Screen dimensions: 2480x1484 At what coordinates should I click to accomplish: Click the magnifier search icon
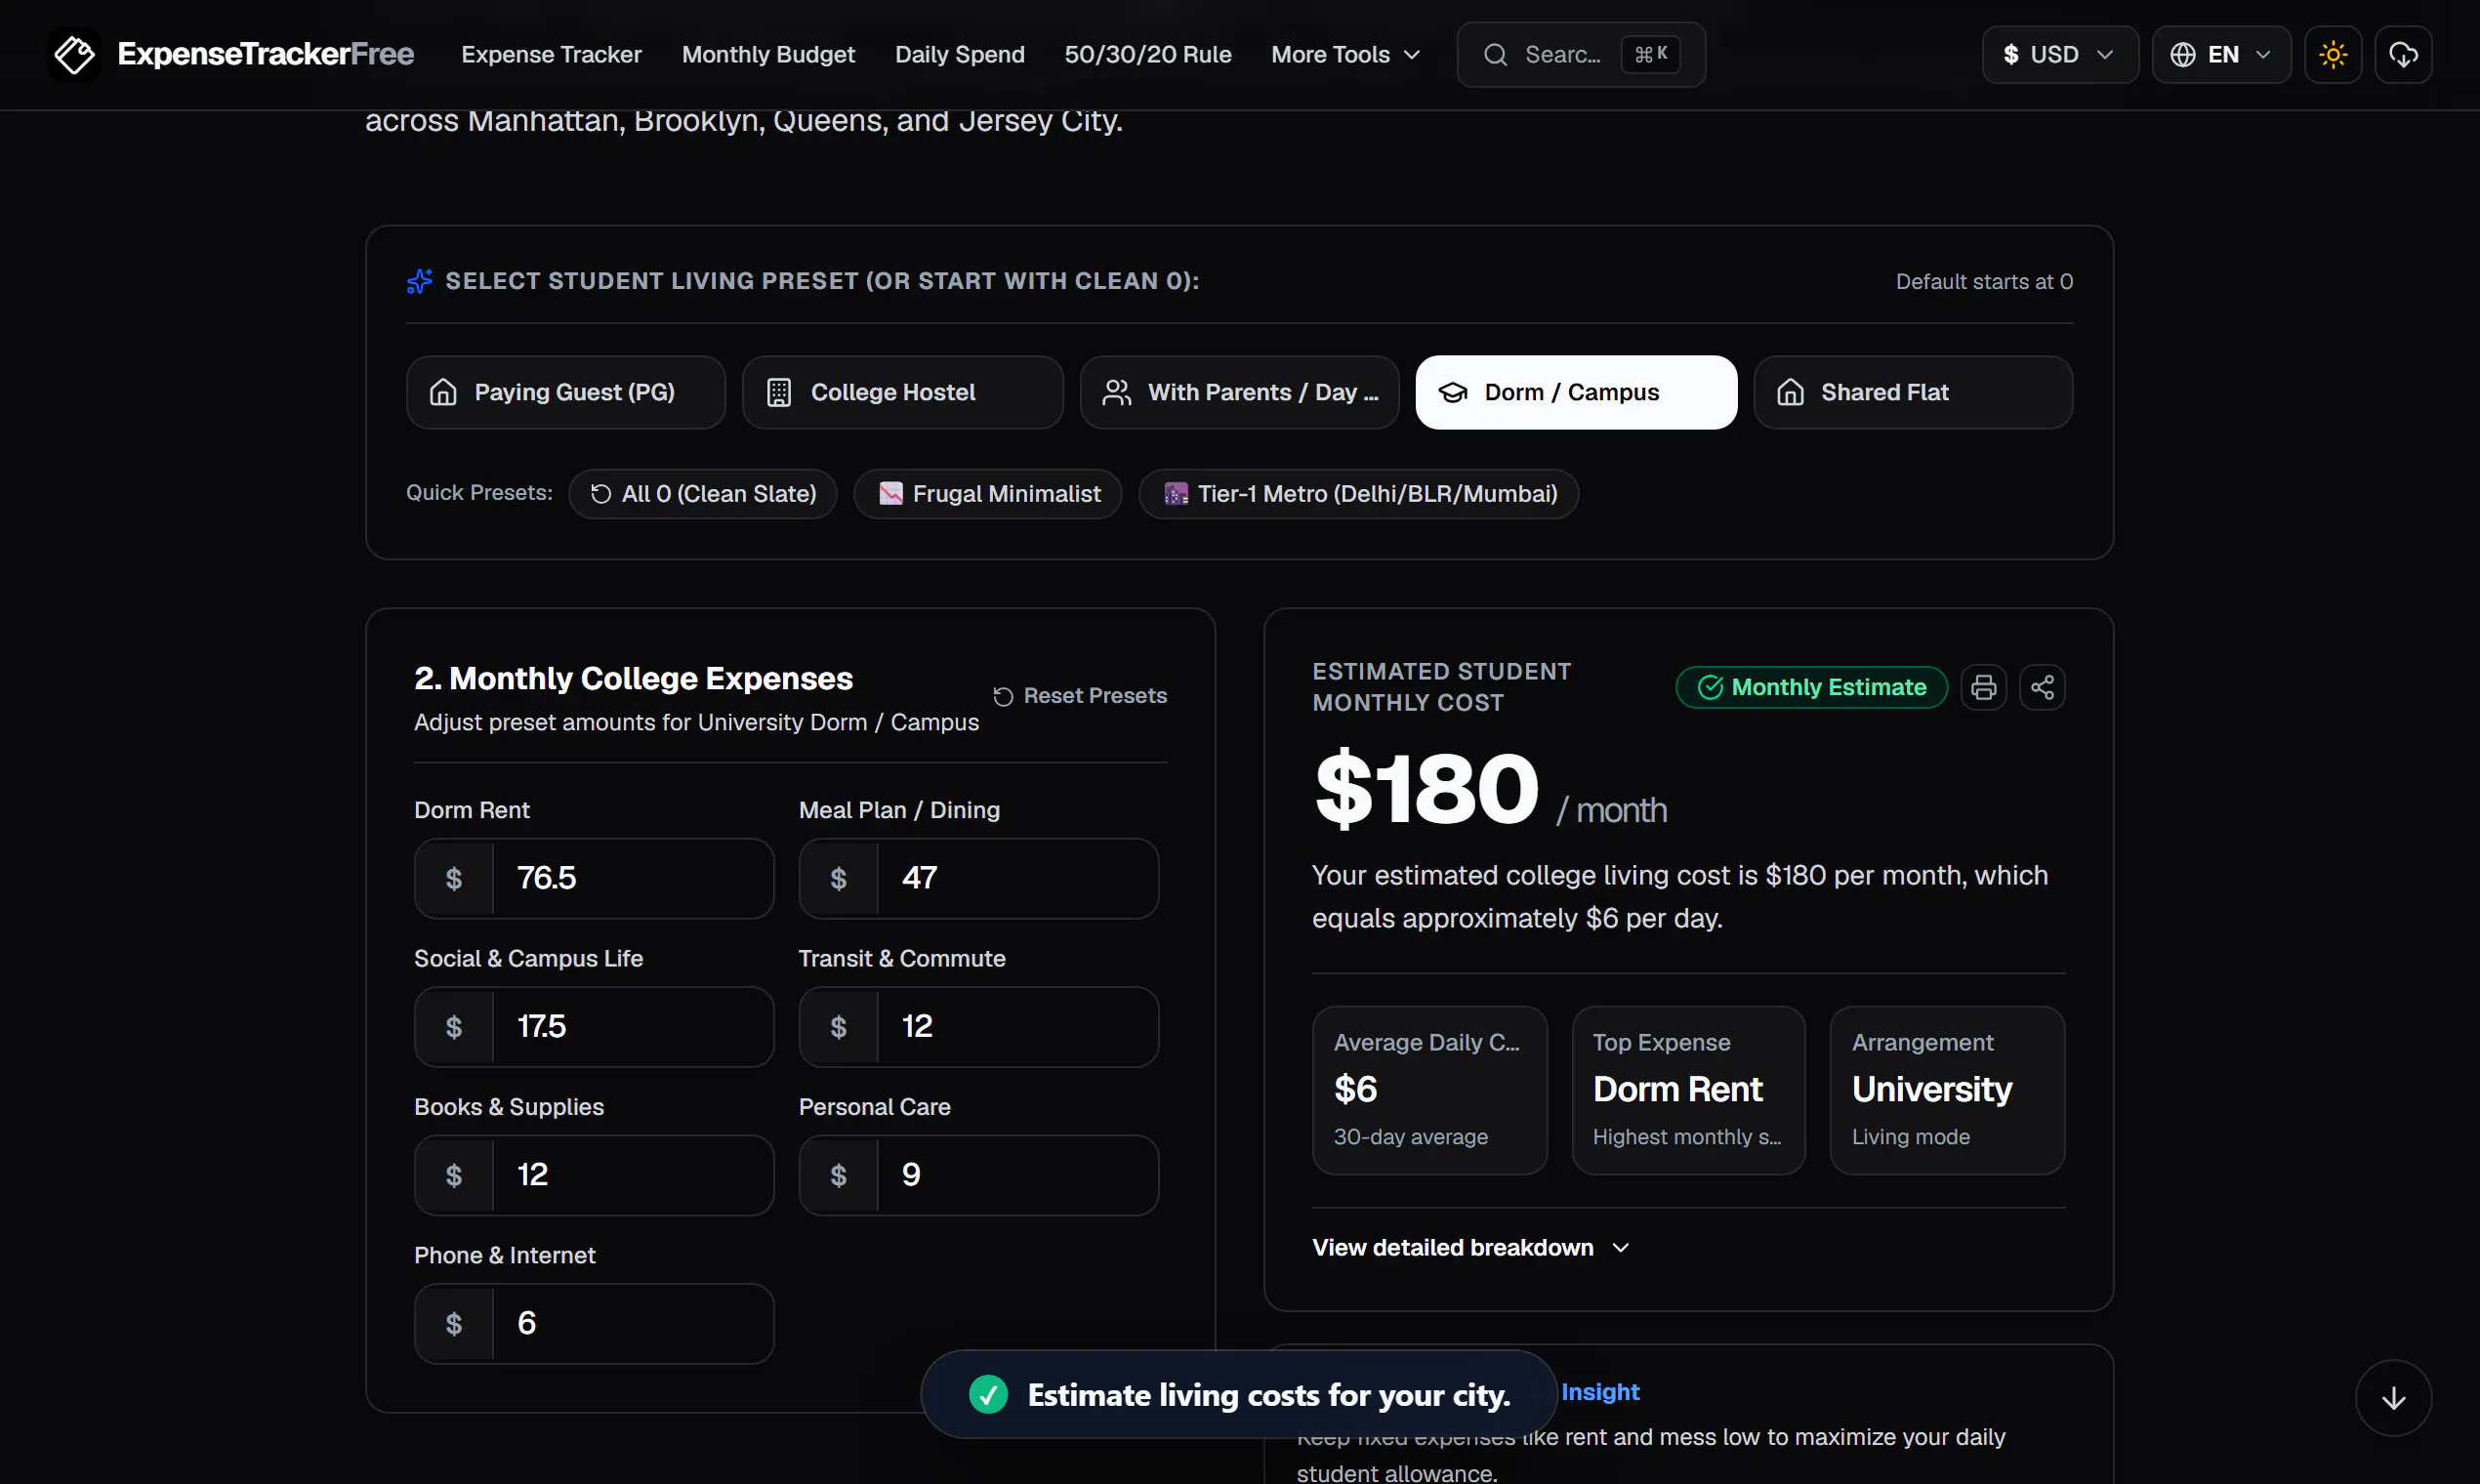click(x=1495, y=54)
